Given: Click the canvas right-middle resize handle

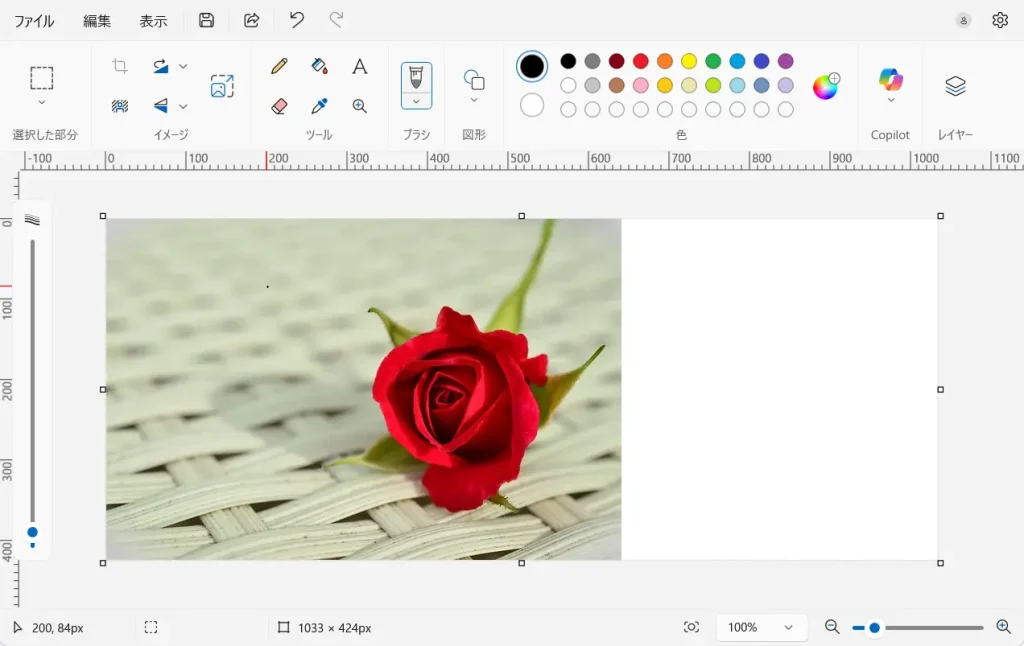Looking at the screenshot, I should pos(940,389).
